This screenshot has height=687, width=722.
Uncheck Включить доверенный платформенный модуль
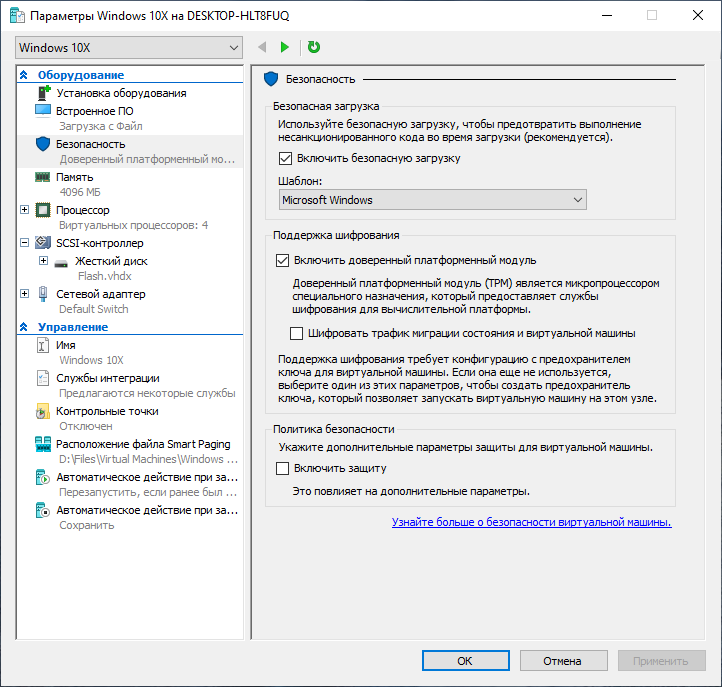pyautogui.click(x=282, y=261)
